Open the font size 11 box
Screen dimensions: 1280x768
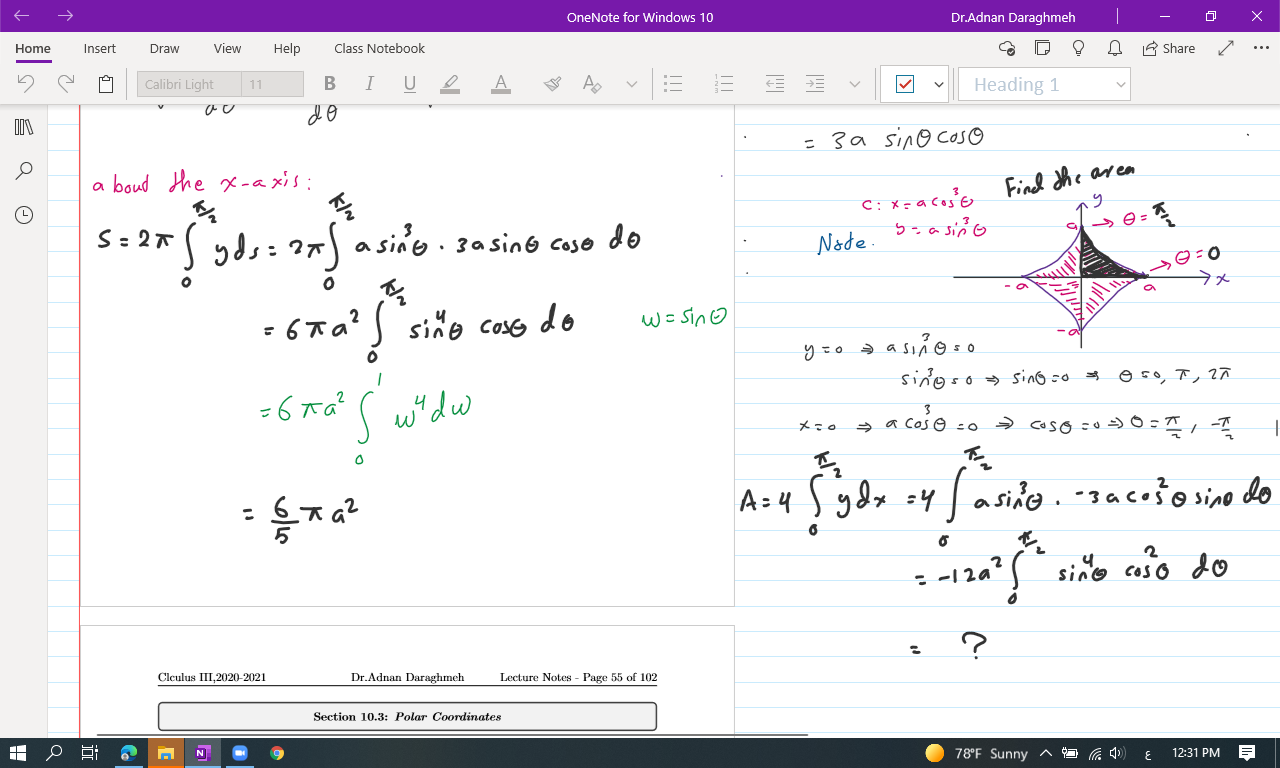point(272,84)
